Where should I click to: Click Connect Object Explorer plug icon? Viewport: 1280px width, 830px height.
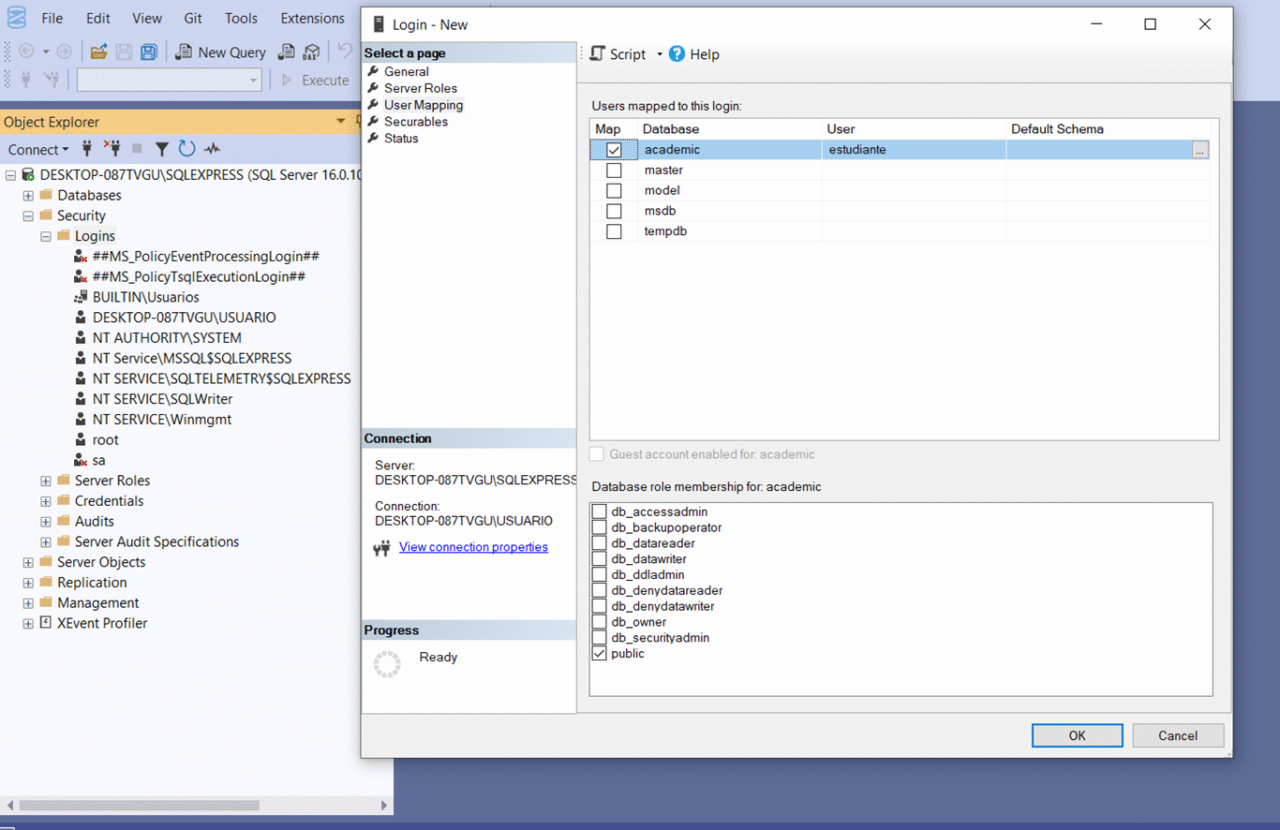(88, 149)
